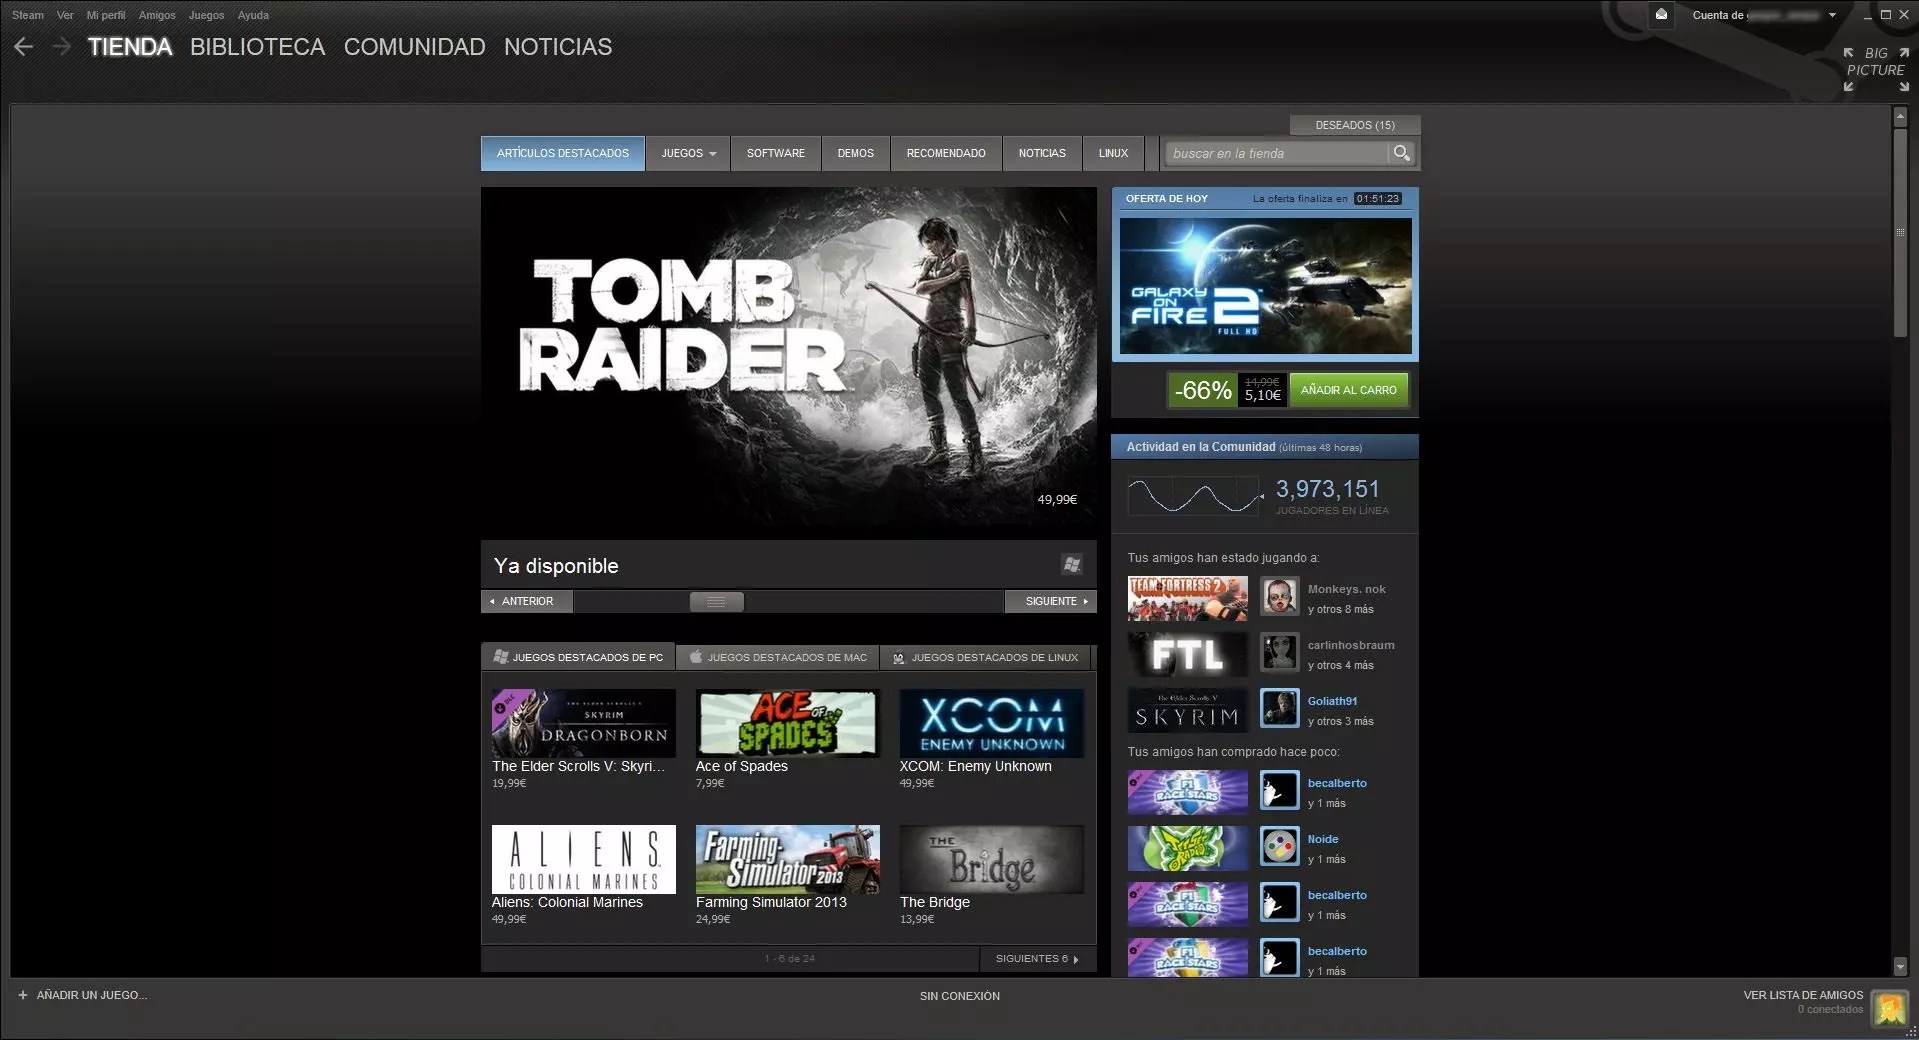The height and width of the screenshot is (1040, 1919).
Task: Open The Bridge cover image
Action: 992,859
